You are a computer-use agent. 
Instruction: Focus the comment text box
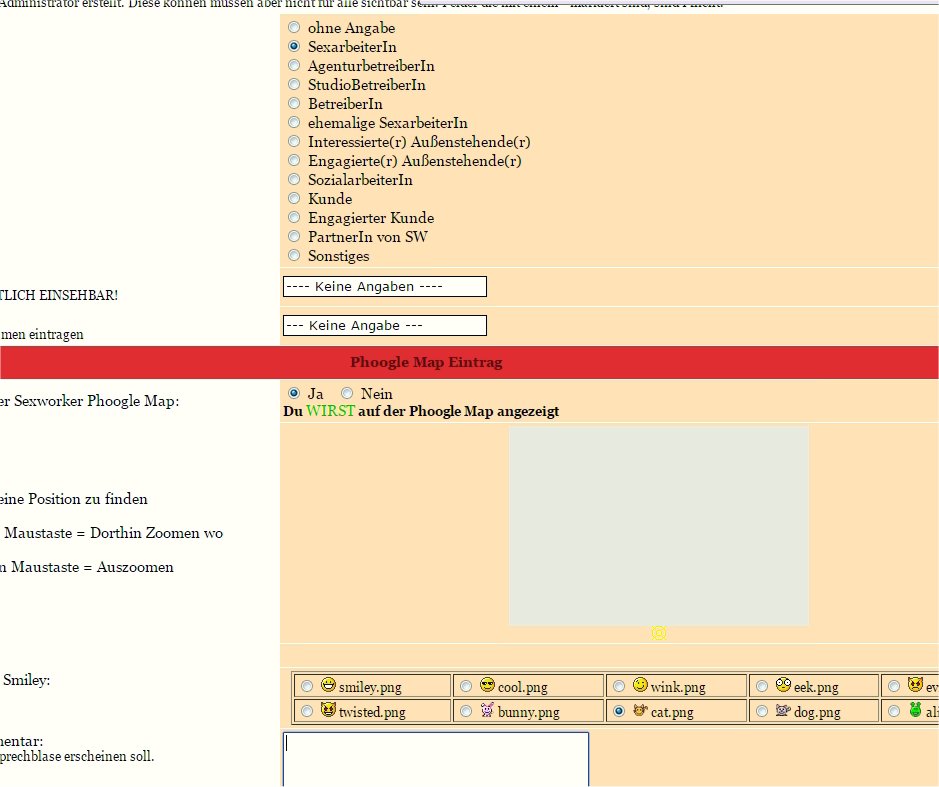tap(435, 759)
